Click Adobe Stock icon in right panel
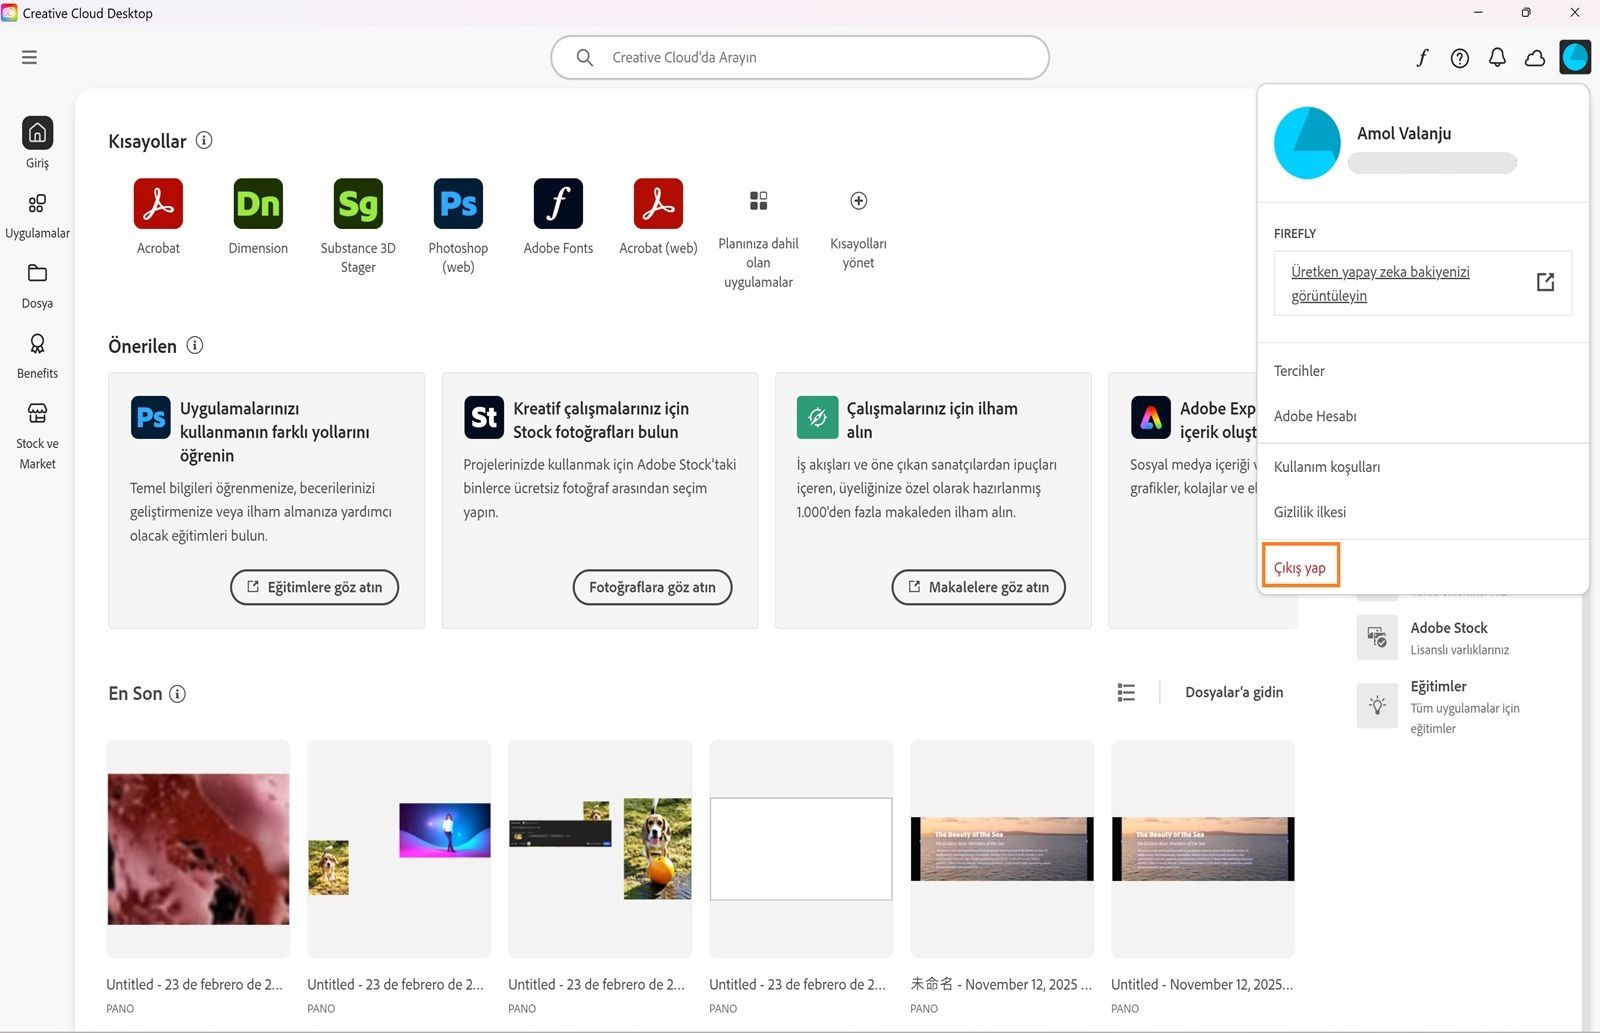Viewport: 1600px width, 1033px height. pyautogui.click(x=1377, y=637)
